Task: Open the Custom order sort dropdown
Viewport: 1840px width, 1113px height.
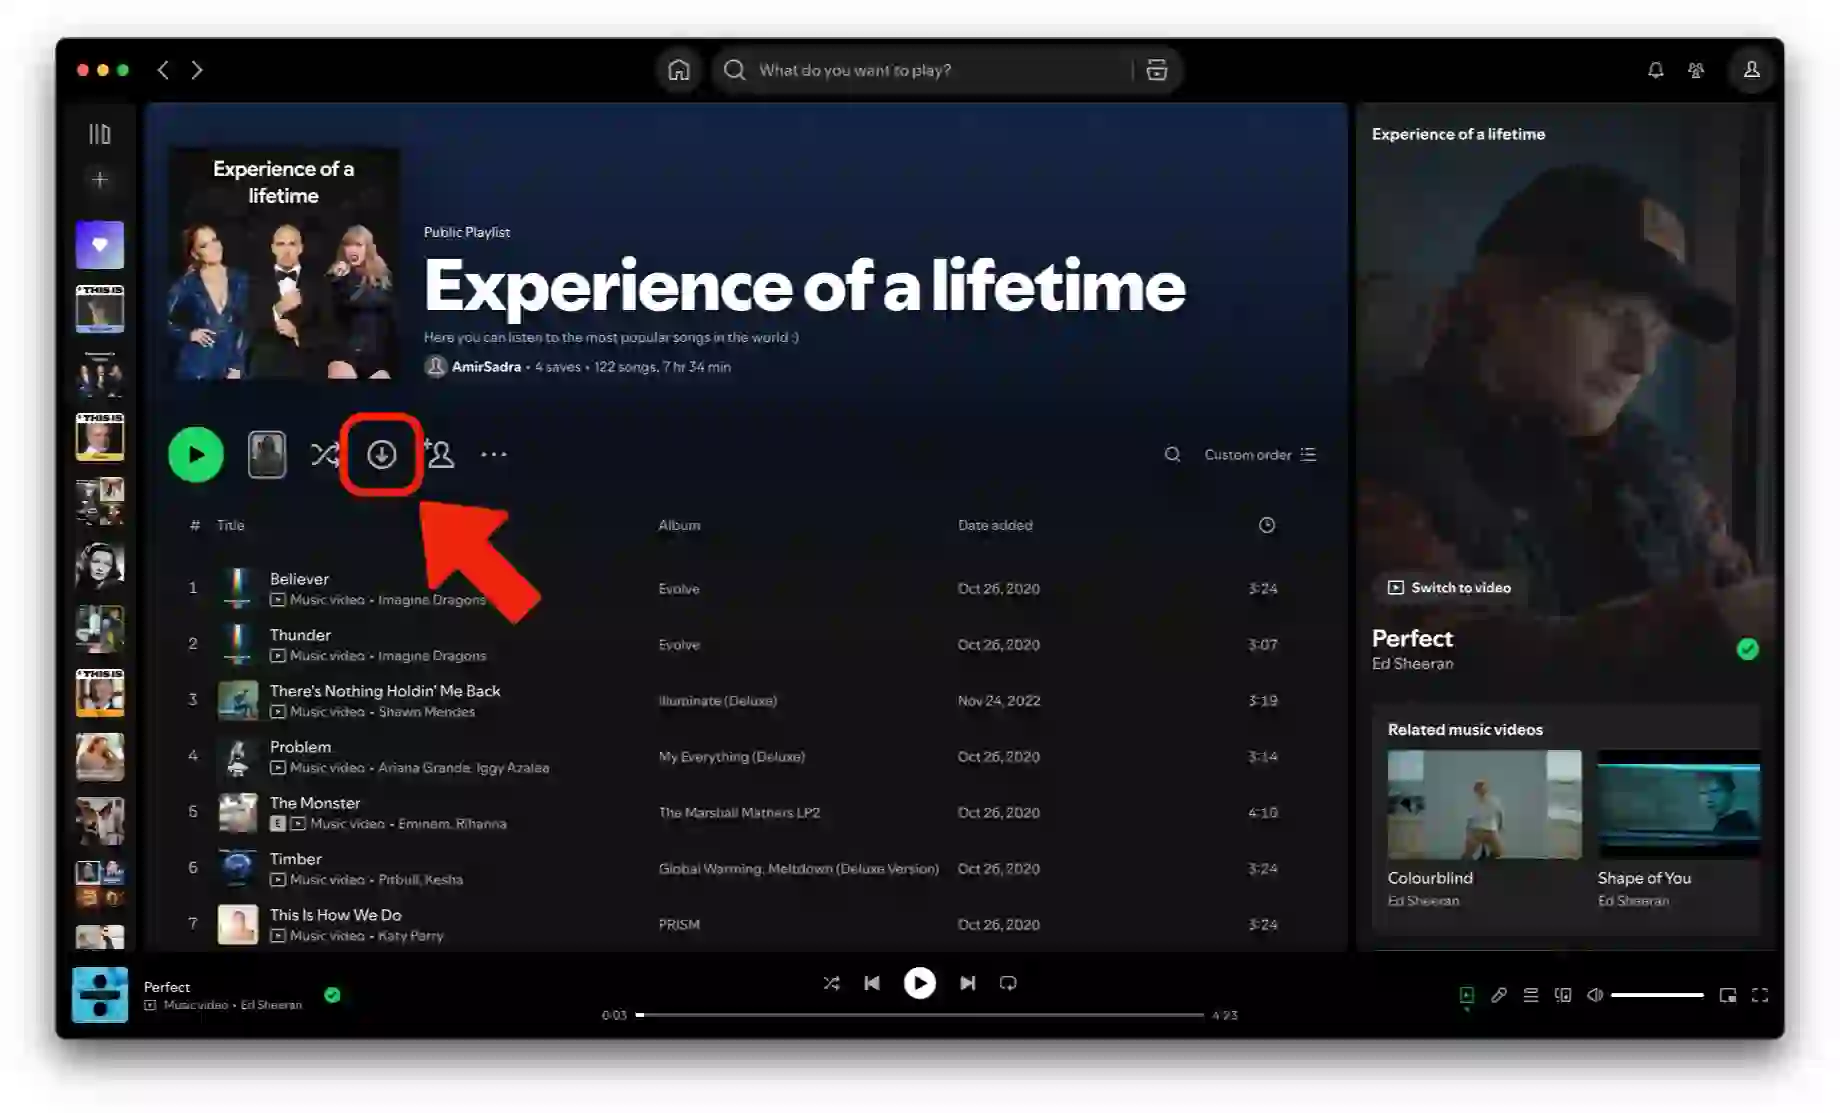Action: 1259,455
